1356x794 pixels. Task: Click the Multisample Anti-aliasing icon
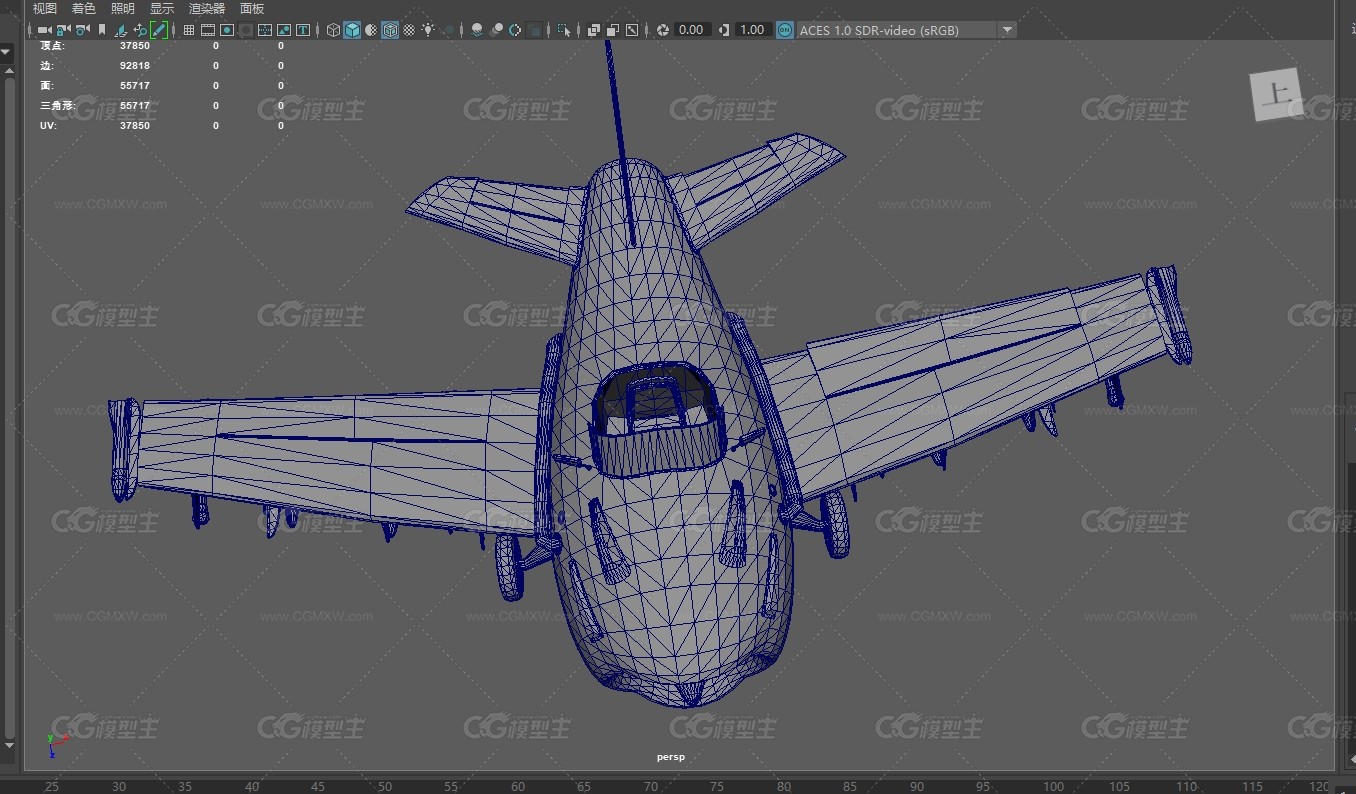click(x=514, y=30)
